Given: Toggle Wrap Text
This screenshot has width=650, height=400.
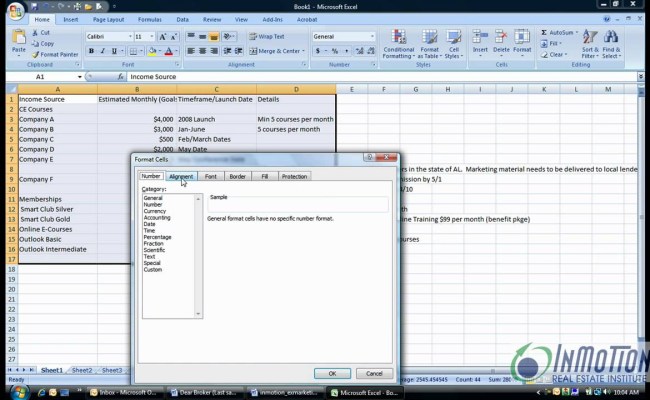Looking at the screenshot, I should coord(267,36).
